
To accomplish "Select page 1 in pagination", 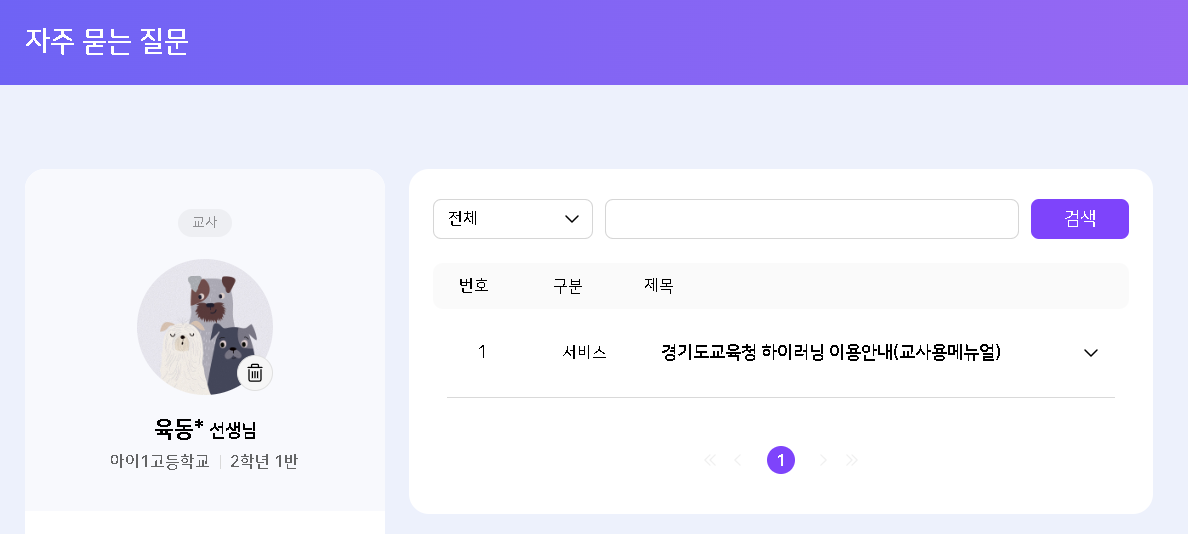I will [781, 460].
